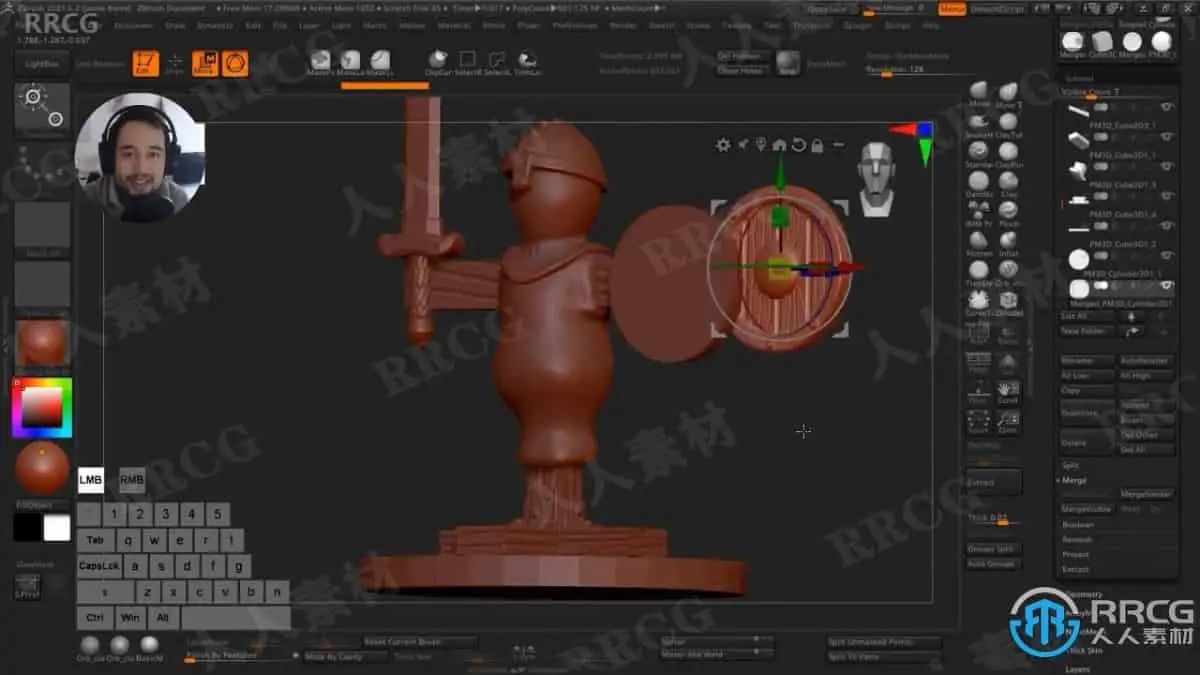Pick a color in the color picker square
1200x675 pixels.
tap(42, 406)
